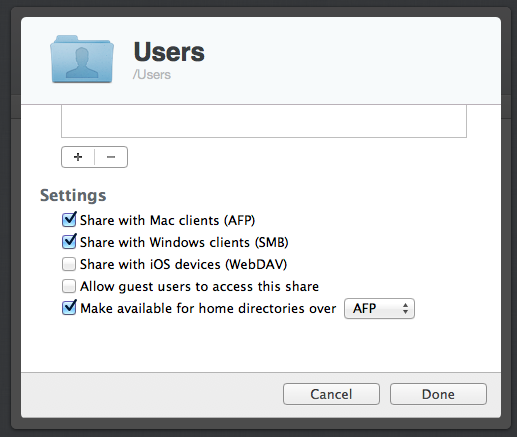Click inside the empty access list box
The width and height of the screenshot is (517, 437).
(264, 121)
